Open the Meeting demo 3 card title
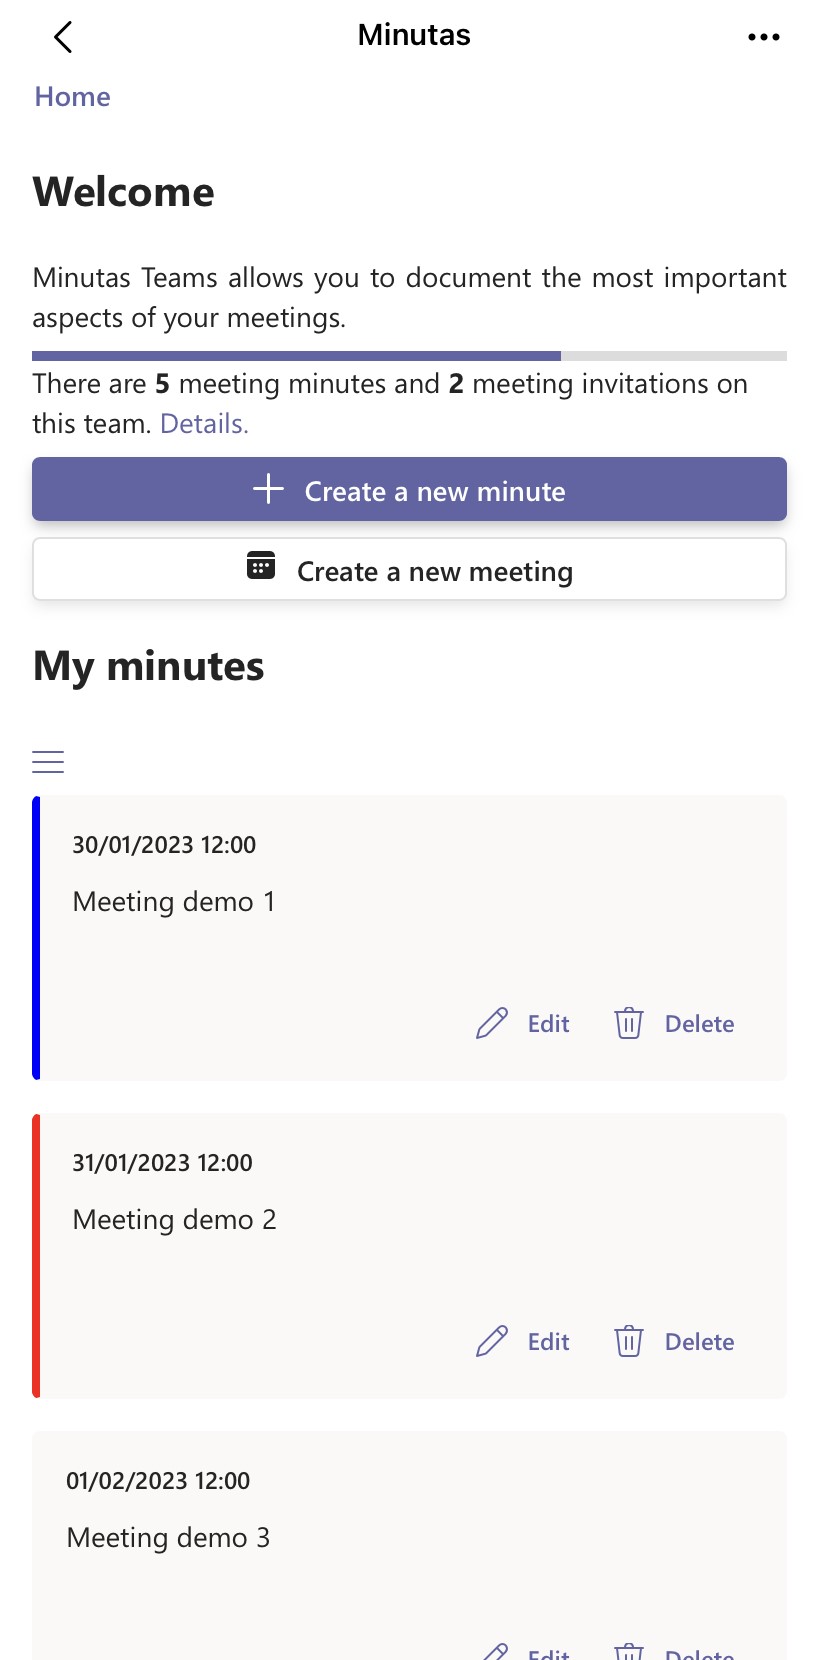Viewport: 828px width, 1660px height. (168, 1538)
